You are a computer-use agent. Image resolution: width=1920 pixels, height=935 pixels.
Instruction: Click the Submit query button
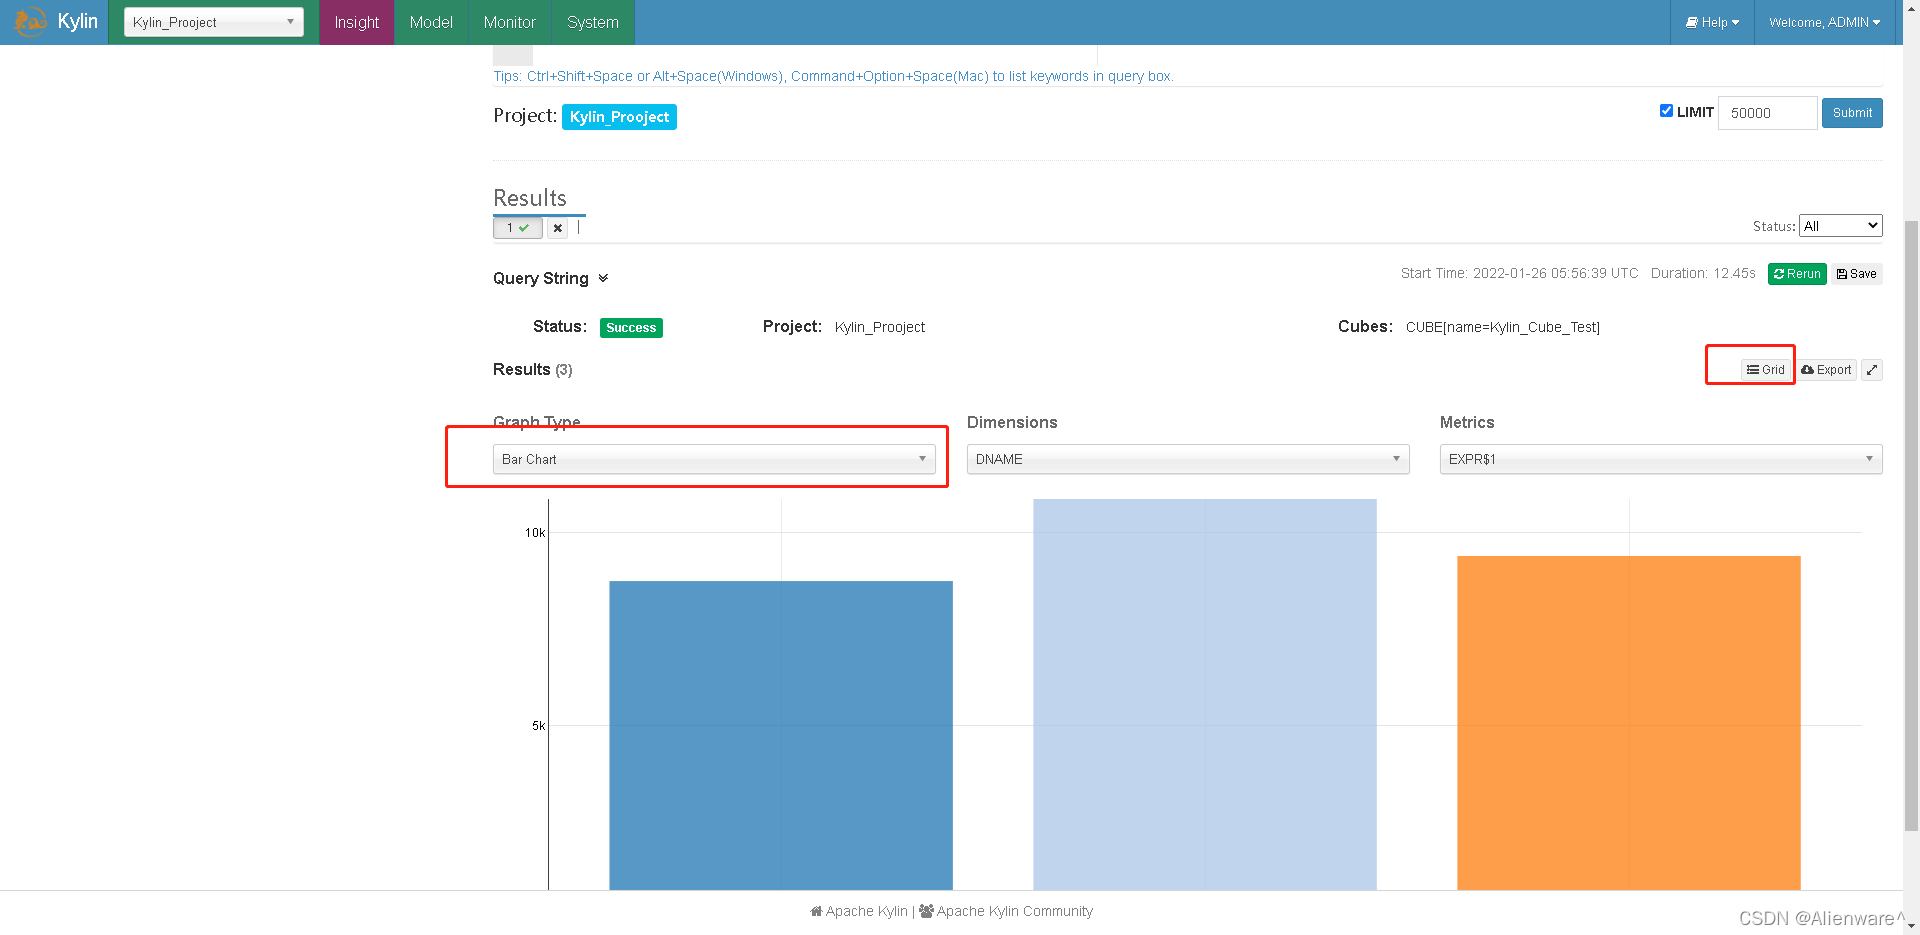pyautogui.click(x=1852, y=113)
